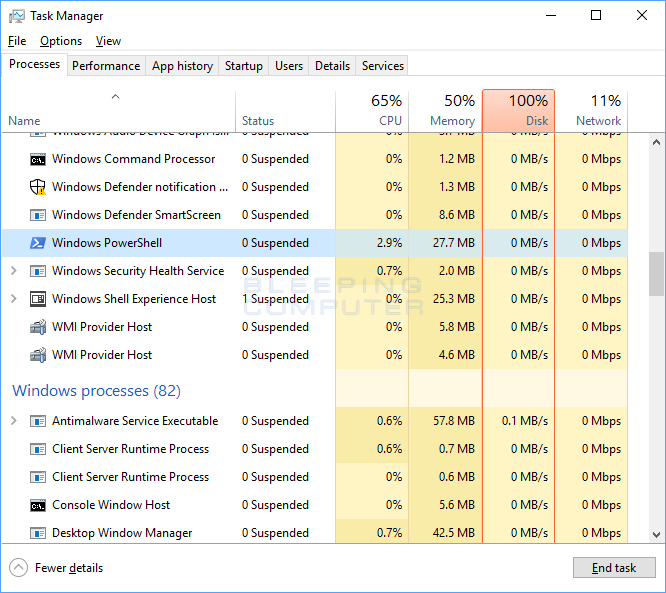Switch to the Performance tab
Image resolution: width=666 pixels, height=593 pixels.
point(106,66)
